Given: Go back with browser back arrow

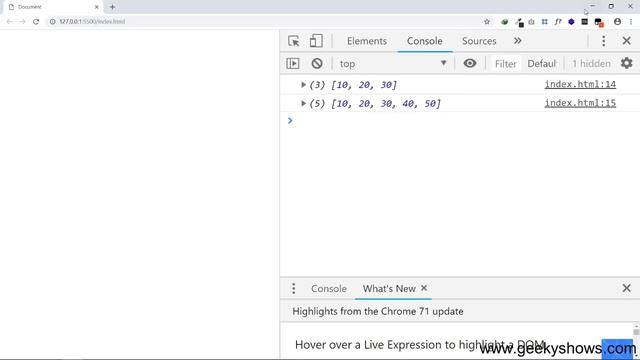Looking at the screenshot, I should pyautogui.click(x=9, y=22).
